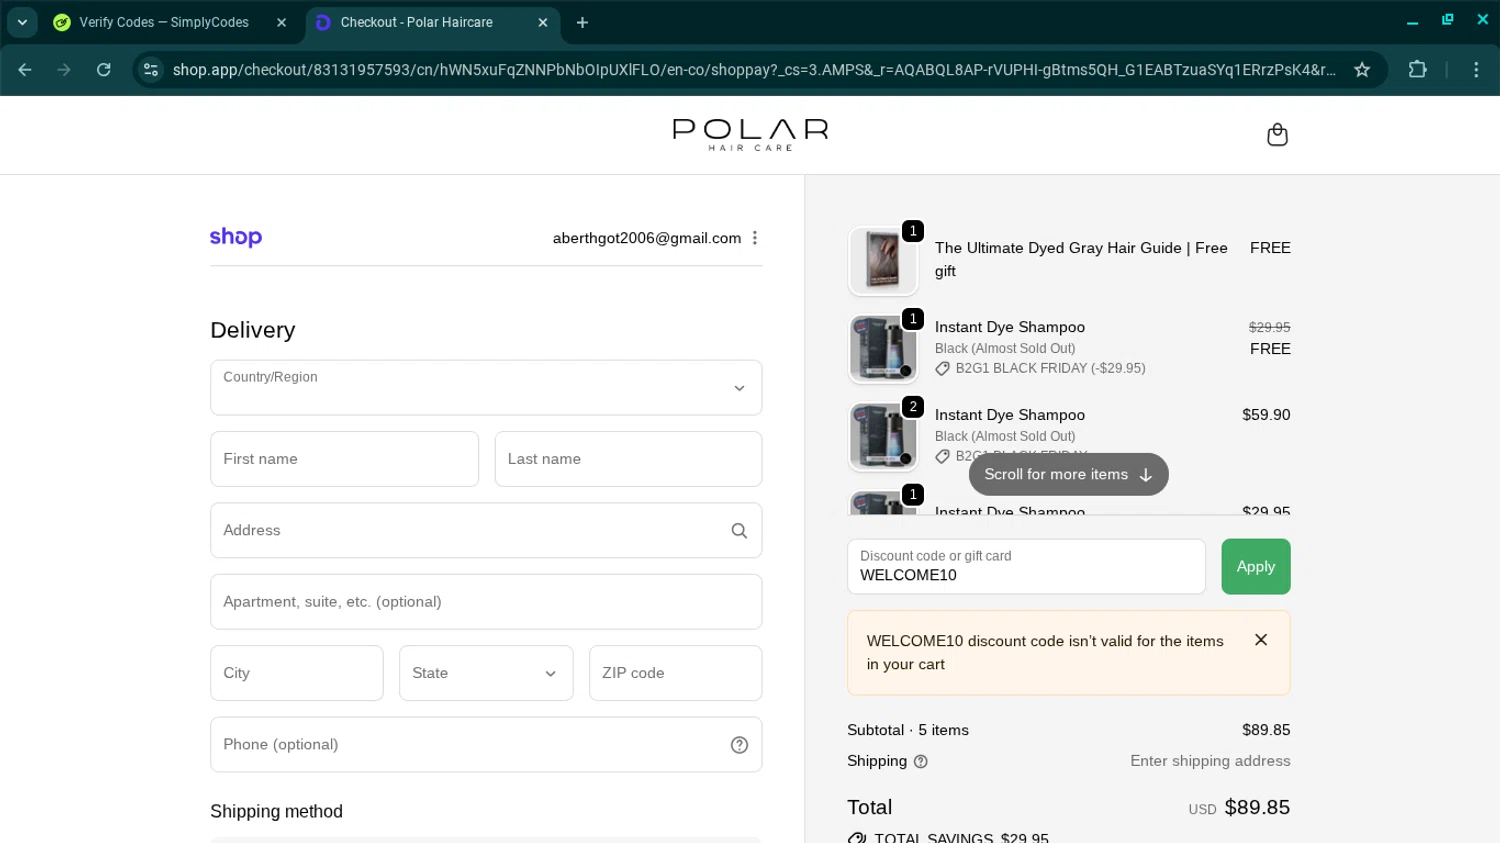This screenshot has height=843, width=1500.
Task: Click the Polar Hair Care logo
Action: (x=750, y=135)
